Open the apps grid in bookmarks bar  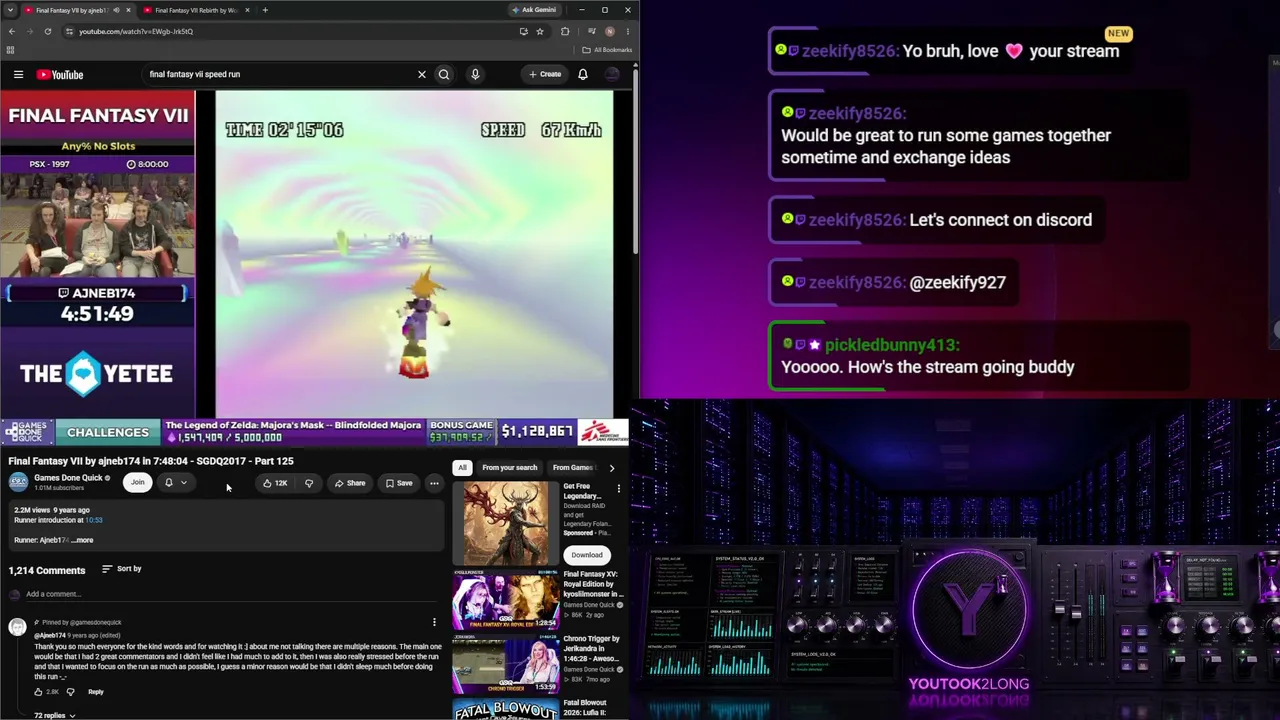10,50
